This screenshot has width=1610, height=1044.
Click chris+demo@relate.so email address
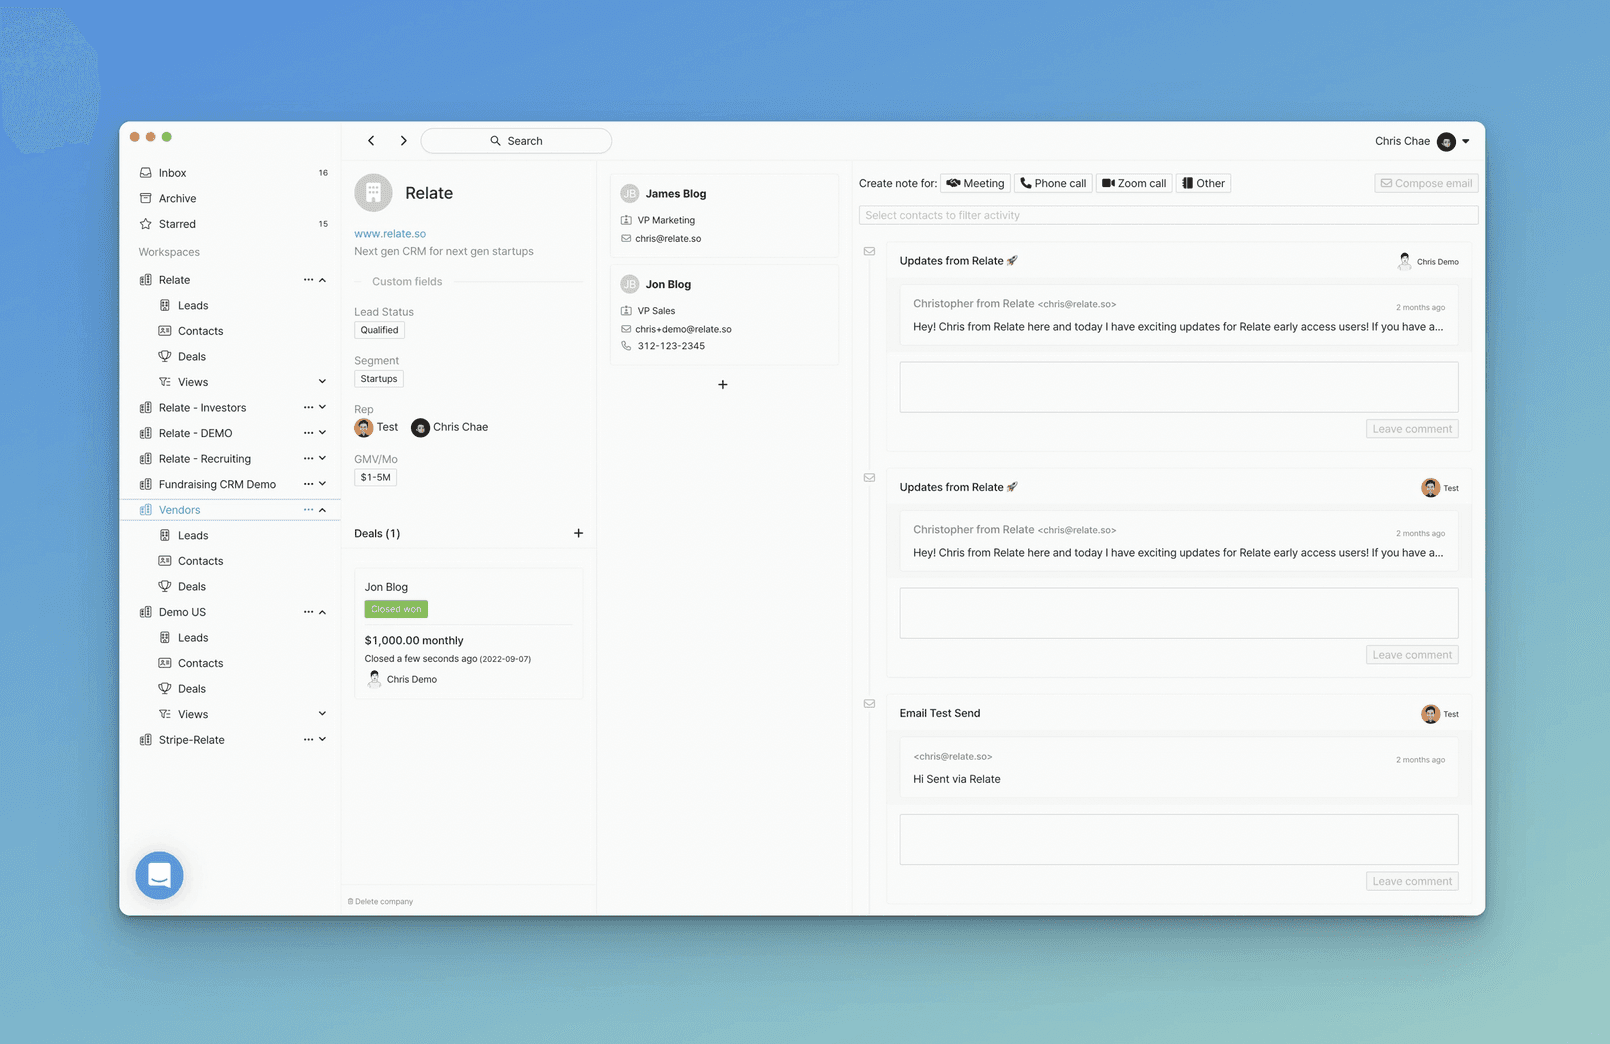tap(683, 329)
